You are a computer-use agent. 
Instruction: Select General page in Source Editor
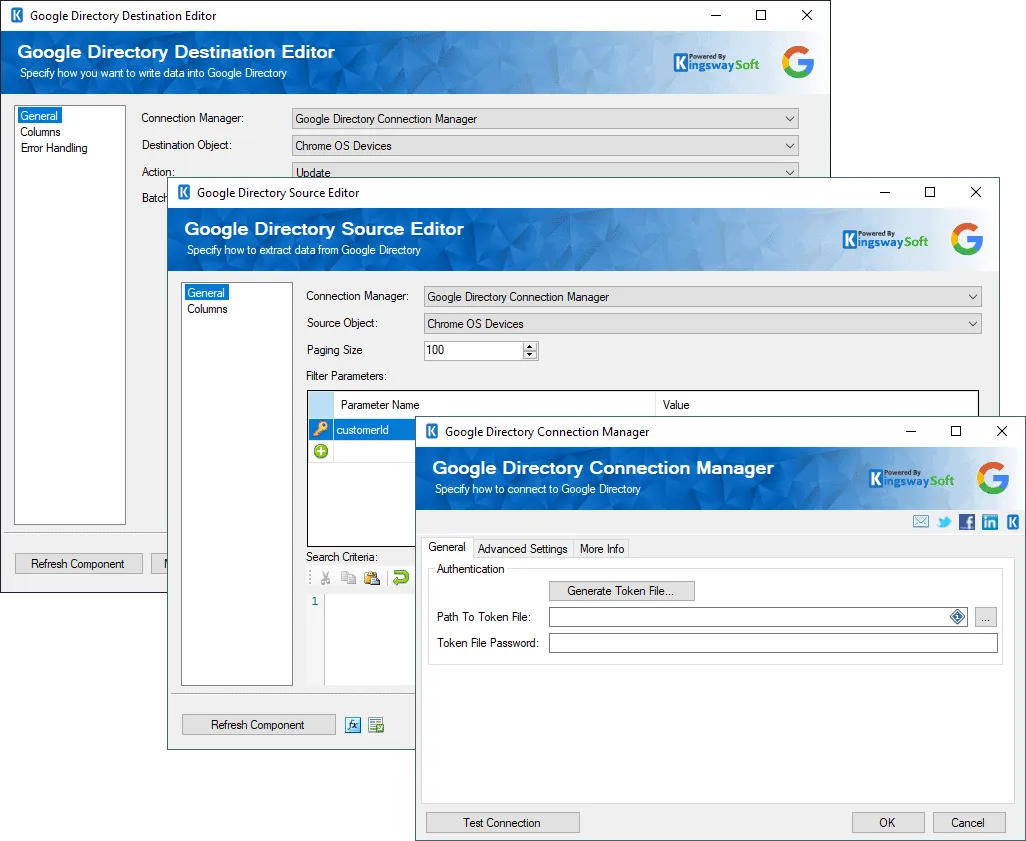[206, 293]
